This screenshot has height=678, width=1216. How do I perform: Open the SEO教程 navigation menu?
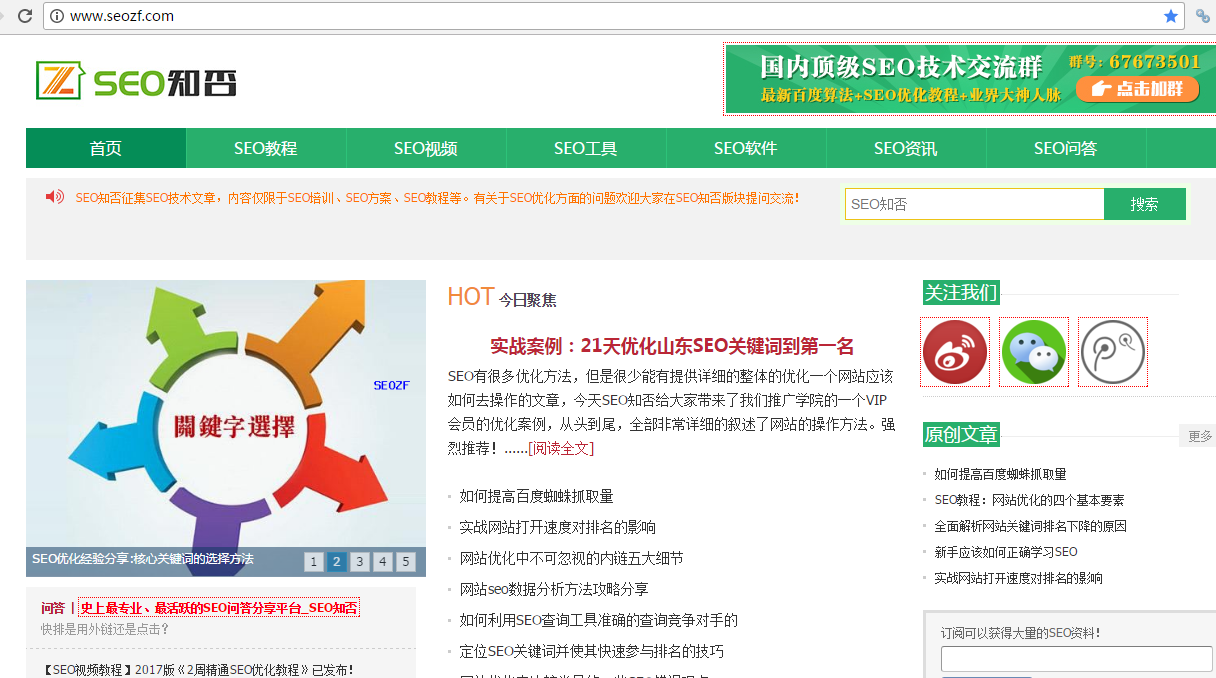click(x=266, y=149)
